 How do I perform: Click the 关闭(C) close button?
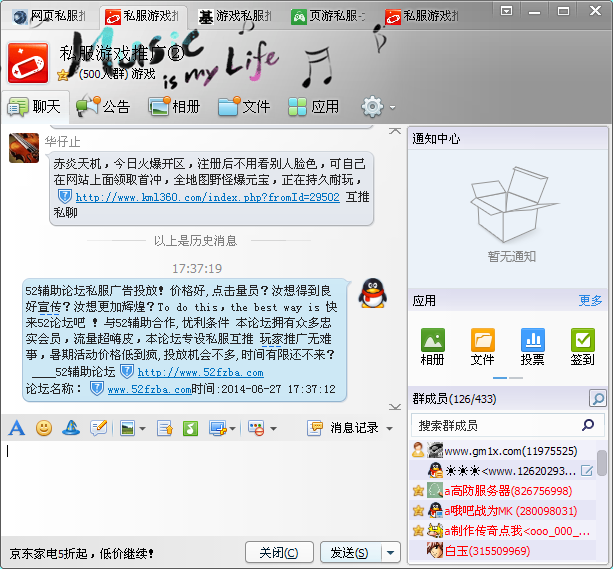click(279, 553)
